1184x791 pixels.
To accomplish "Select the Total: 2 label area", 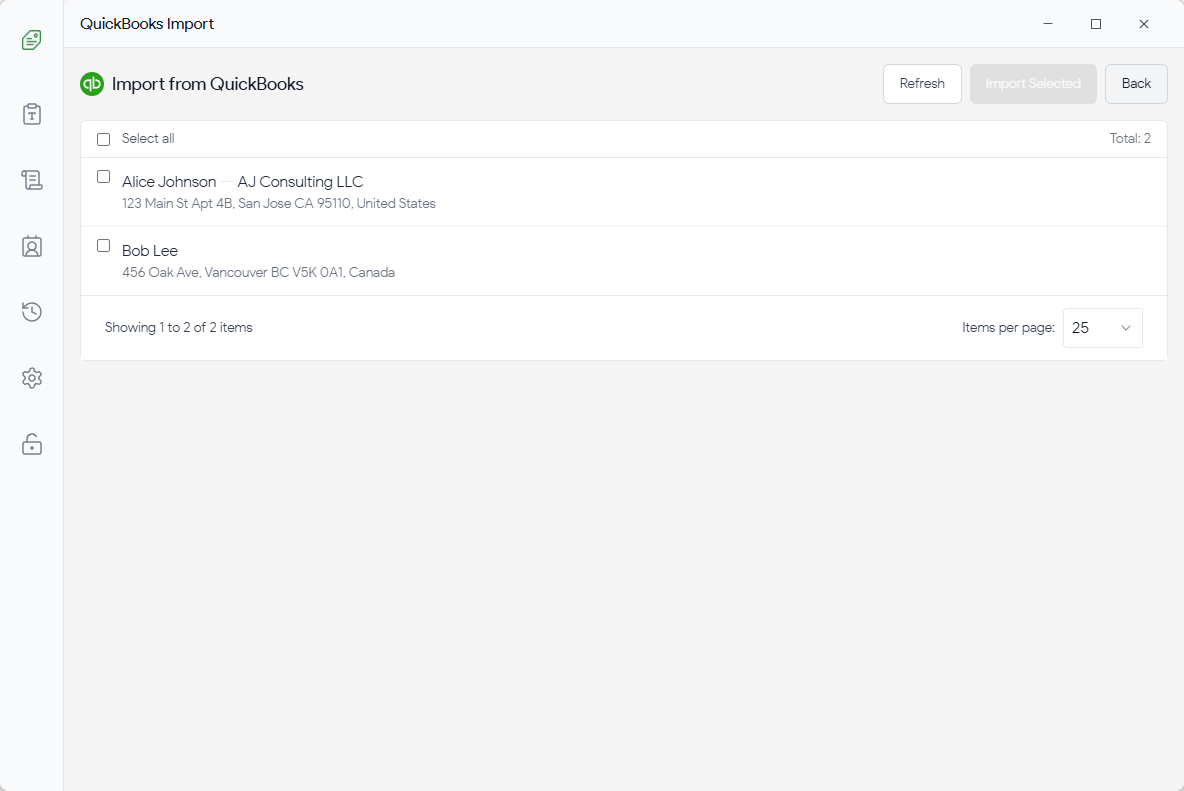I will coord(1130,138).
